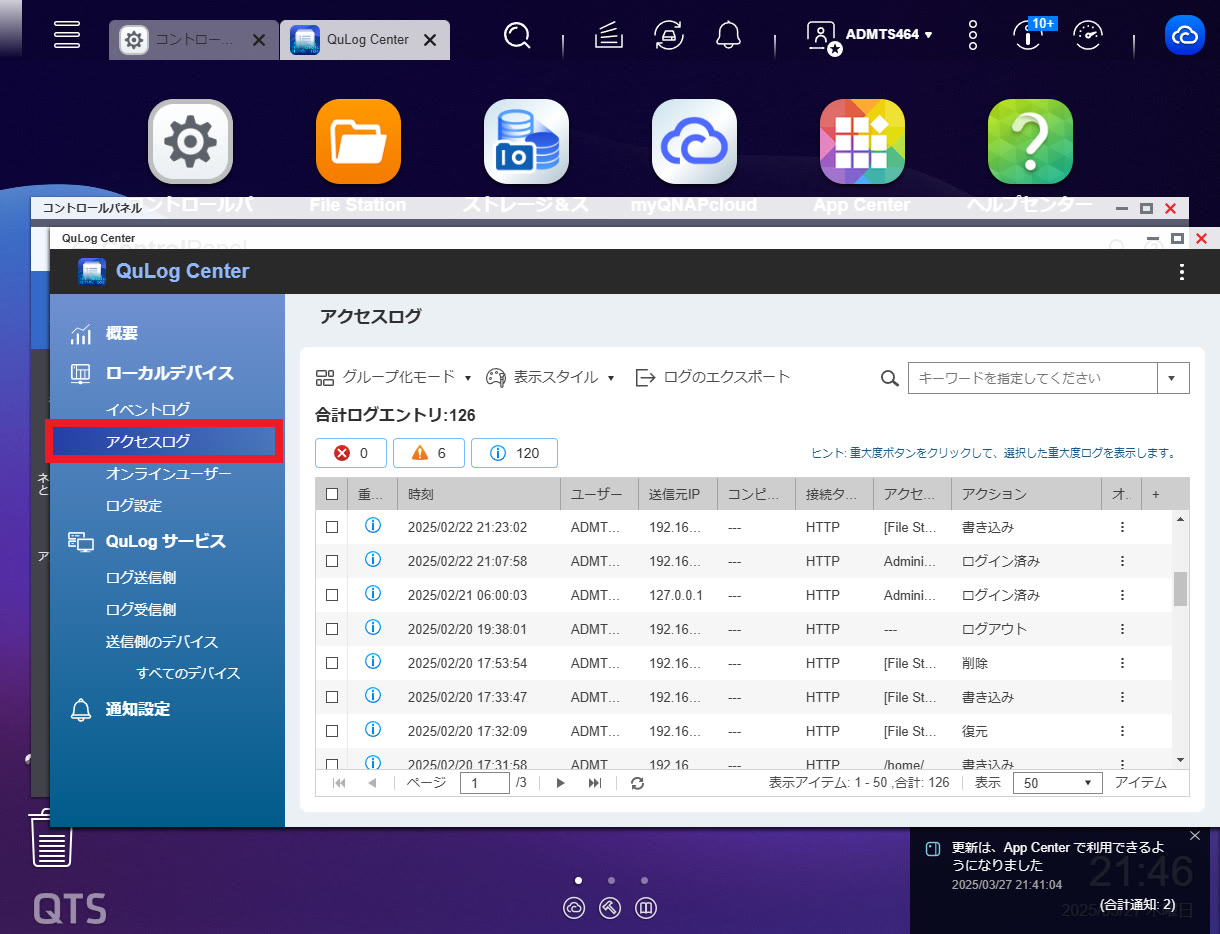Image resolution: width=1220 pixels, height=934 pixels.
Task: Open the search magnifier in top bar
Action: tap(517, 37)
